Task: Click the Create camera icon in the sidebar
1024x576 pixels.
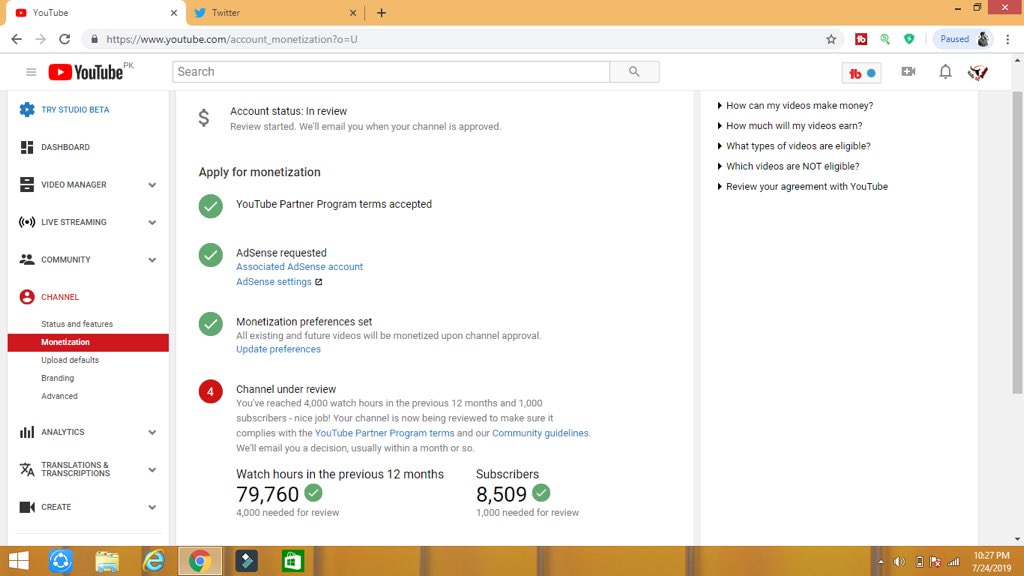Action: click(27, 507)
